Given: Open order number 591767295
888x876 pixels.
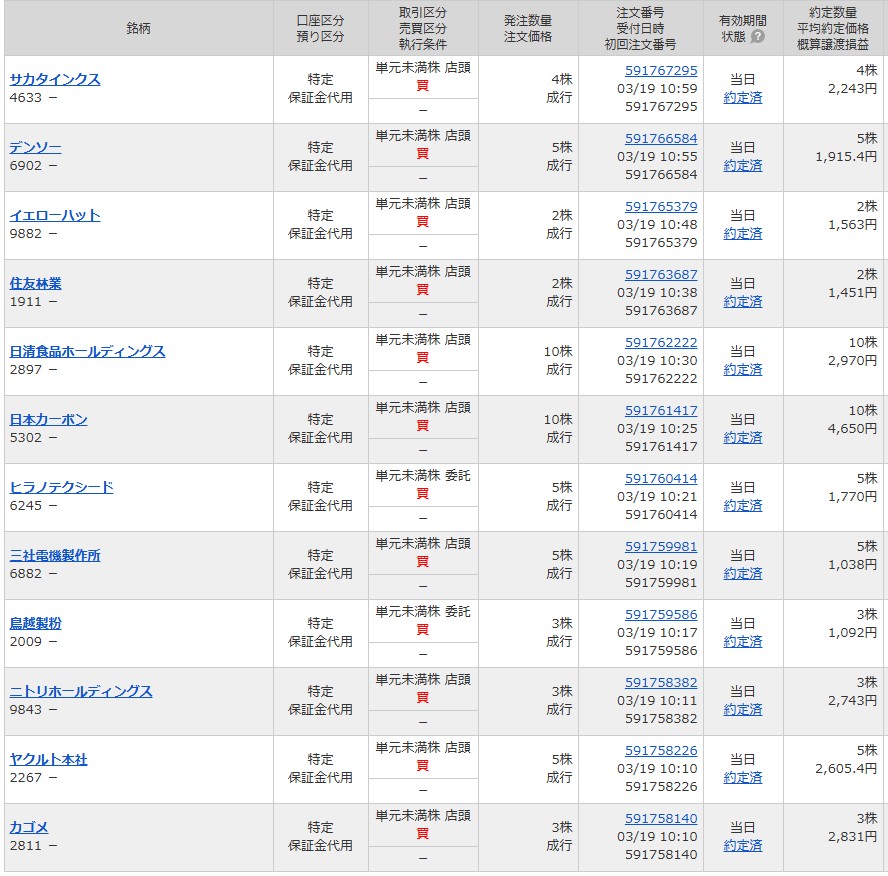Looking at the screenshot, I should 661,71.
